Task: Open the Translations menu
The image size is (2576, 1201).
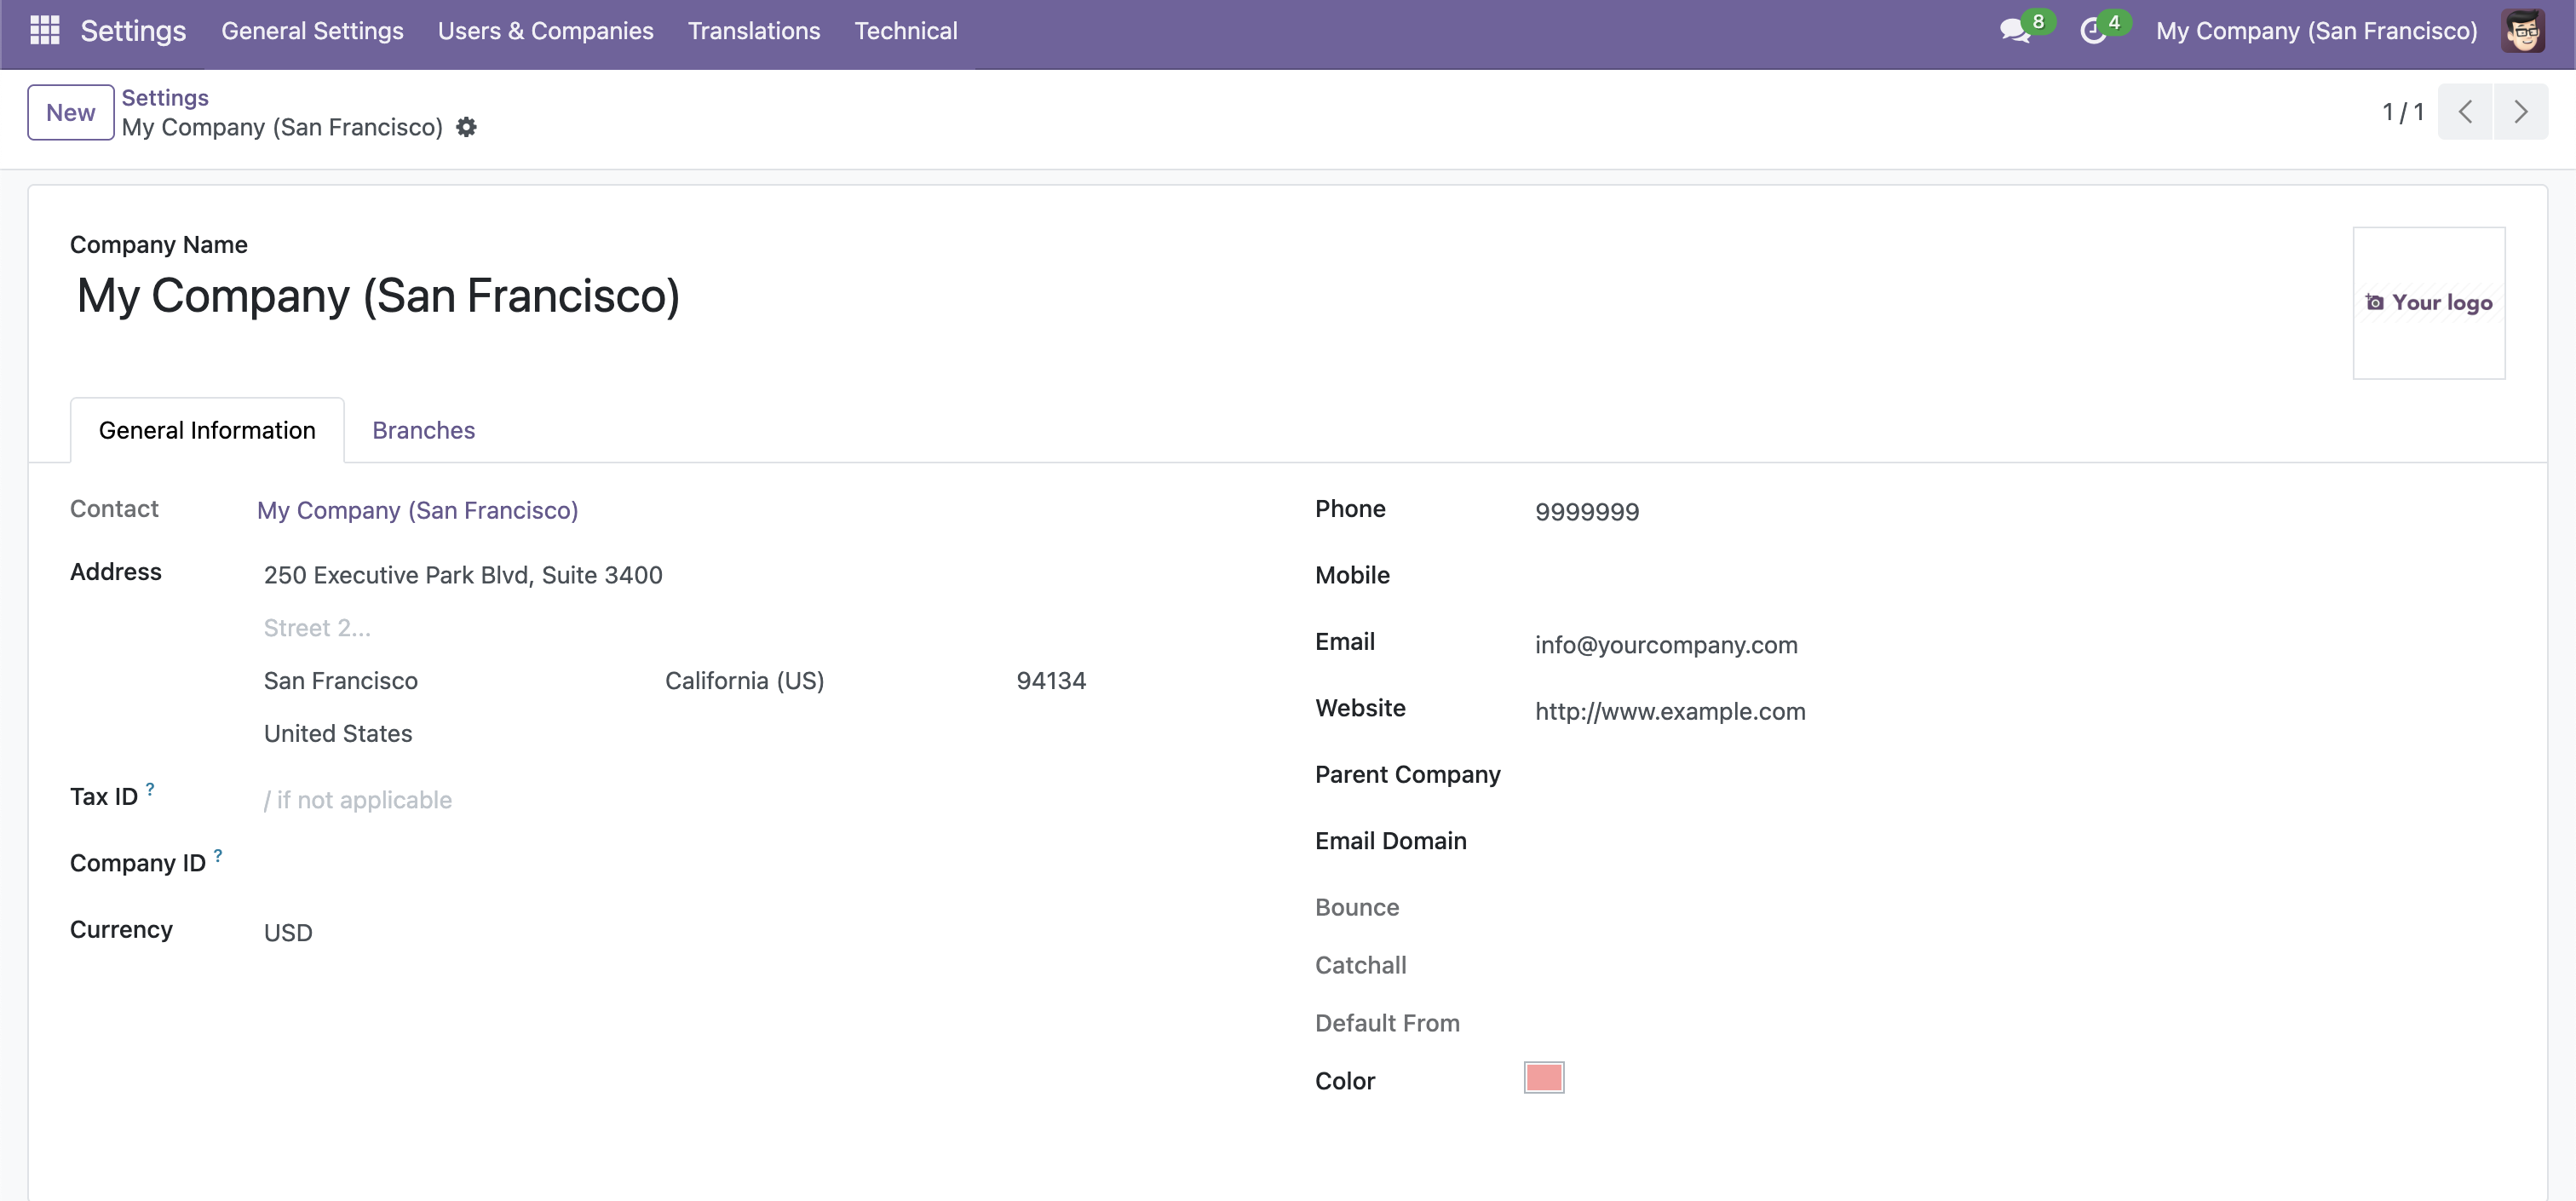Action: 753,30
